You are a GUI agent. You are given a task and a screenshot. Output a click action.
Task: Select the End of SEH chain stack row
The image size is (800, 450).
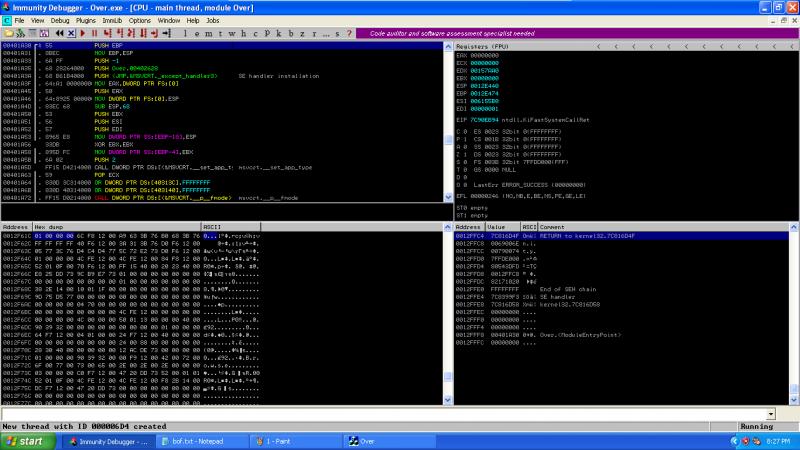[x=621, y=289]
